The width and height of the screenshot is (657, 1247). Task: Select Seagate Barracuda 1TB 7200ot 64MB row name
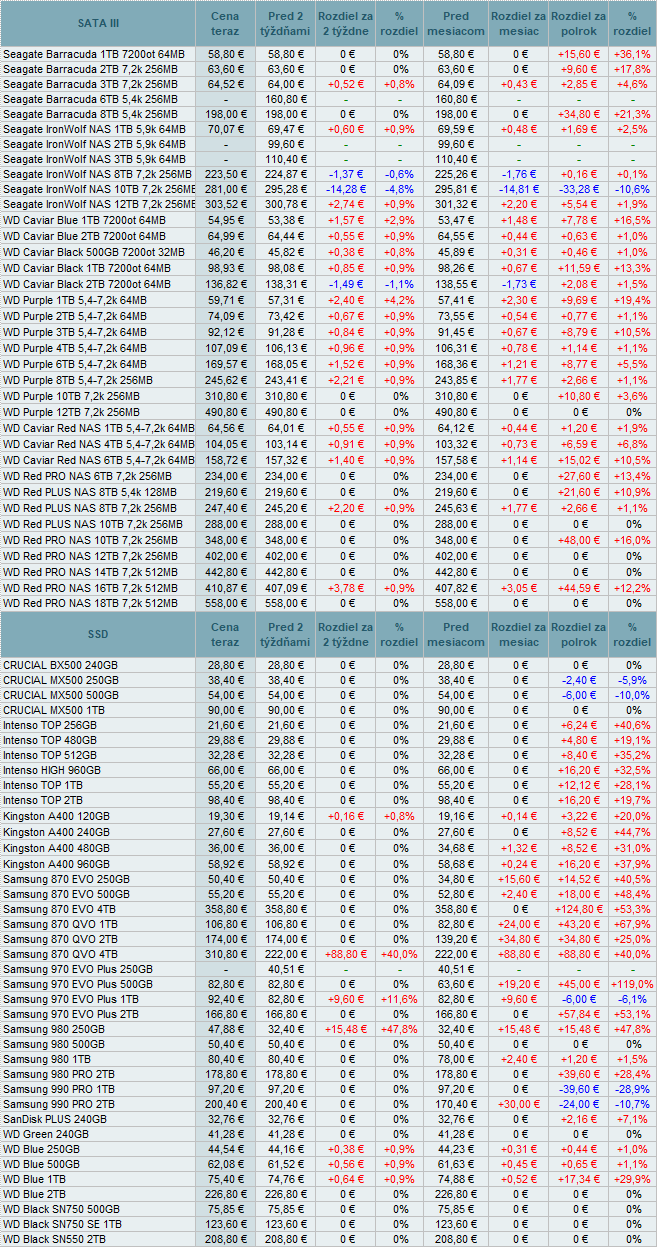tap(94, 54)
